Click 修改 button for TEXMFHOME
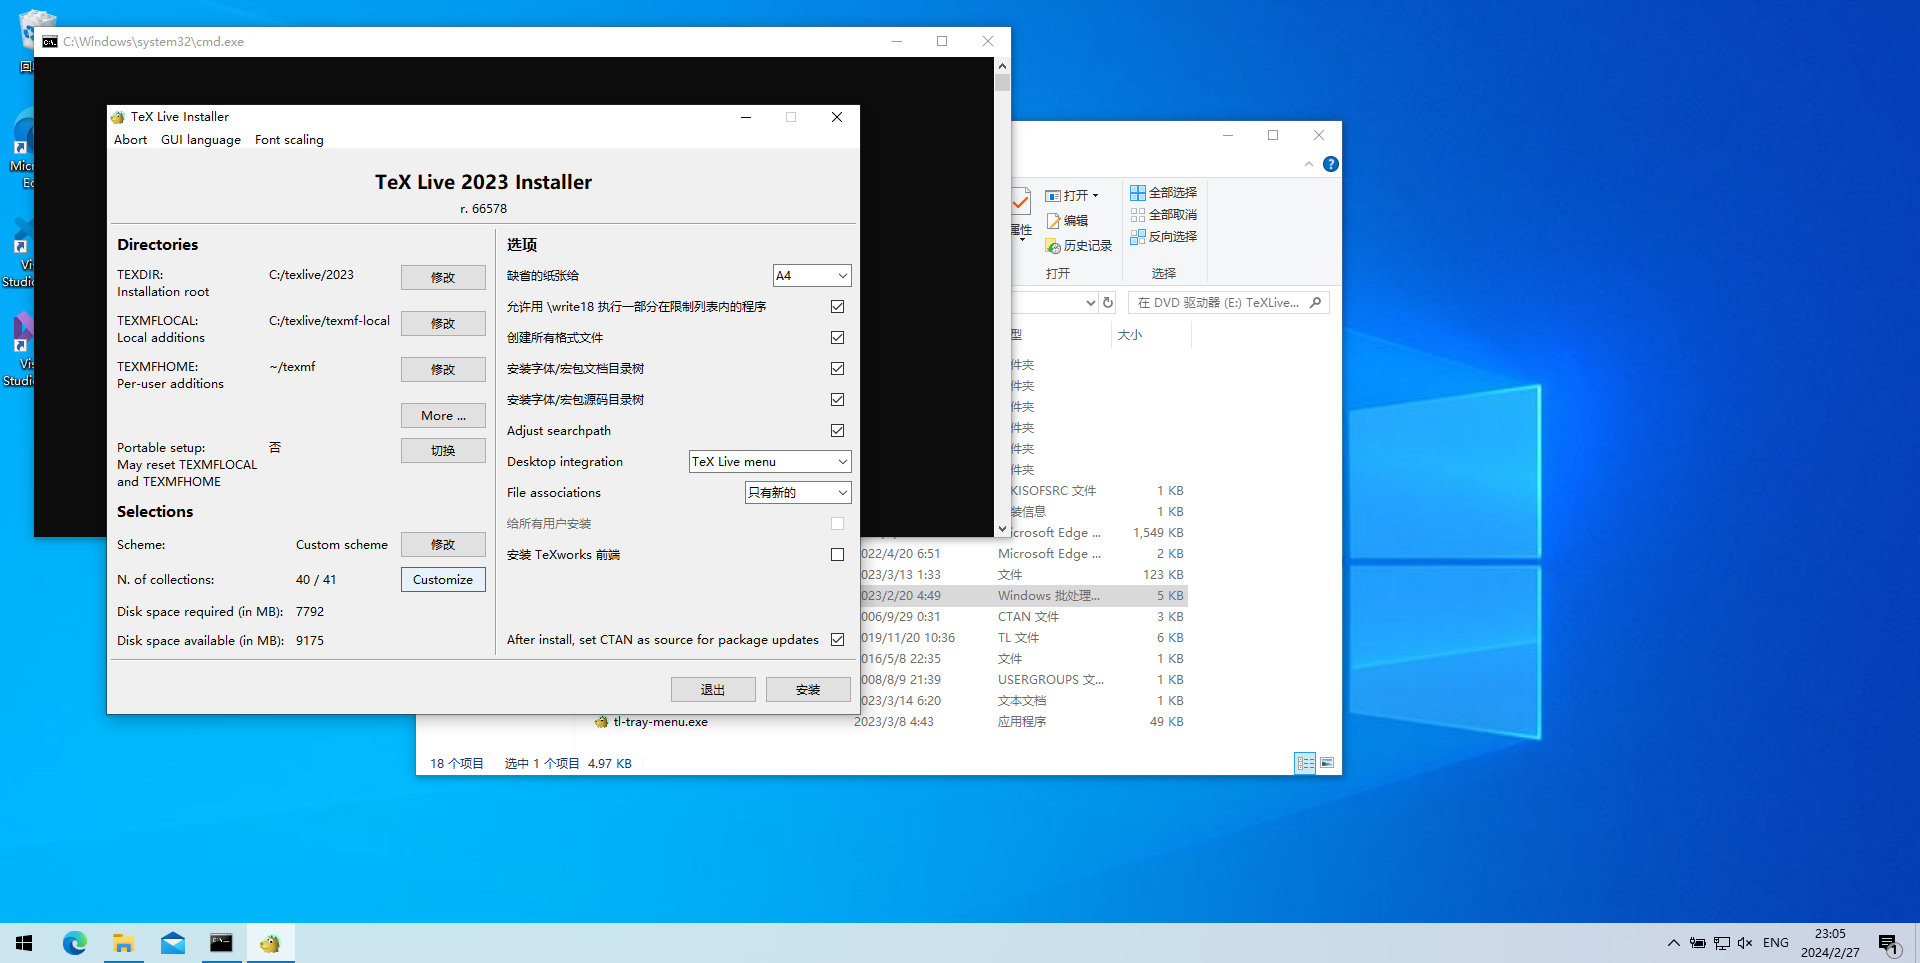Screen dimensions: 1920x963 (443, 370)
